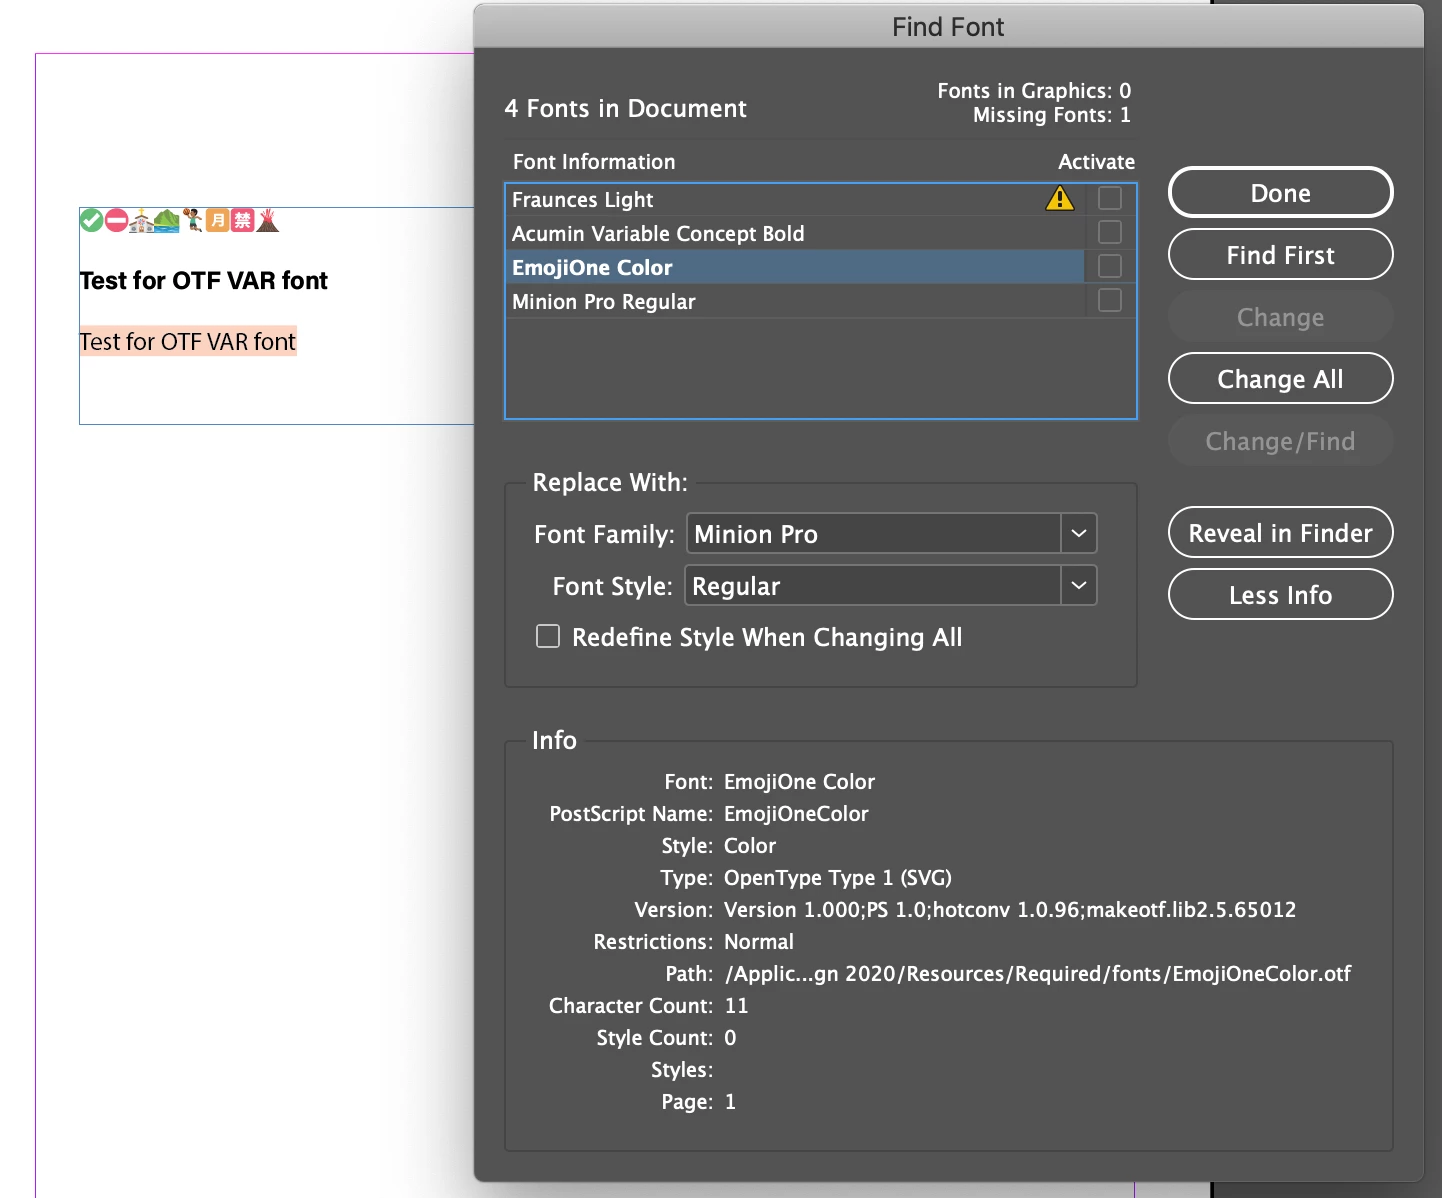Toggle Activate checkbox for Minion Pro Regular
Screen dimensions: 1442x1198
coord(1110,300)
